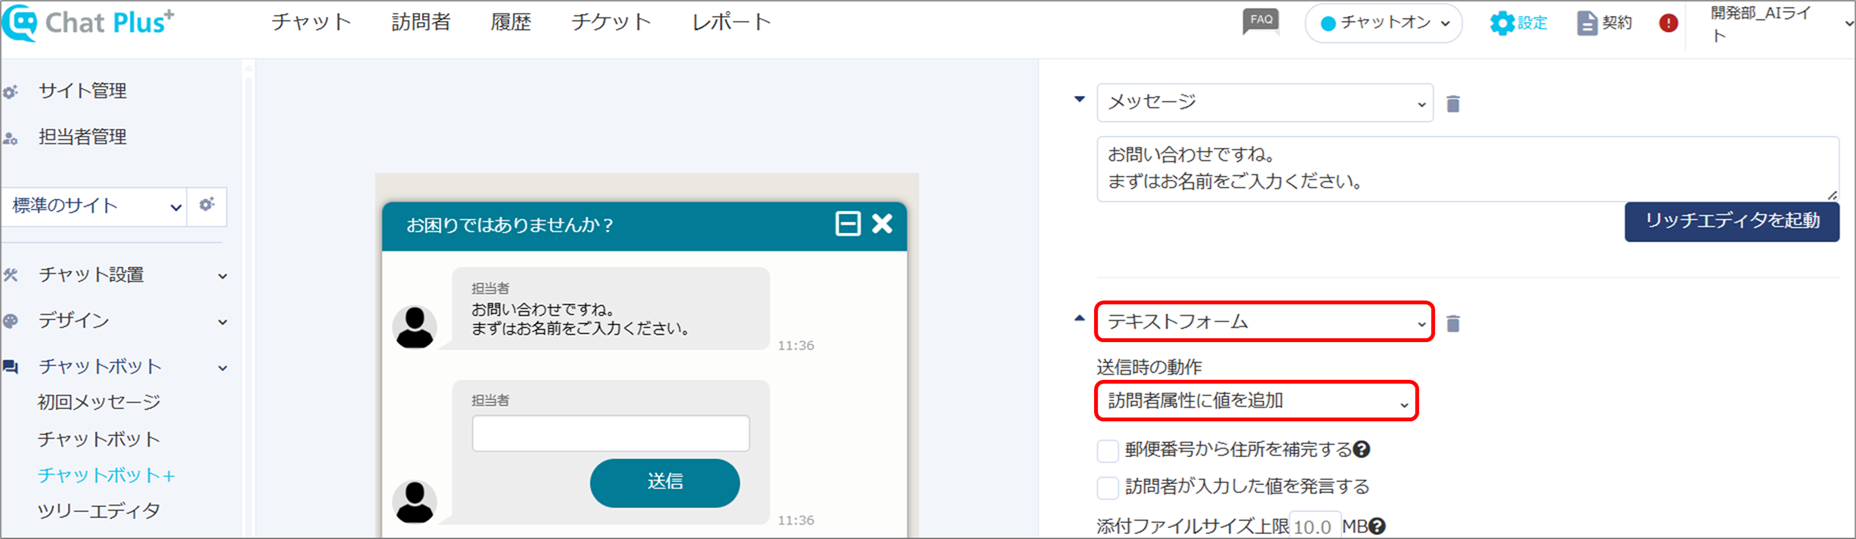The width and height of the screenshot is (1856, 539).
Task: Delete the メッセージ block with trash icon
Action: (x=1453, y=104)
